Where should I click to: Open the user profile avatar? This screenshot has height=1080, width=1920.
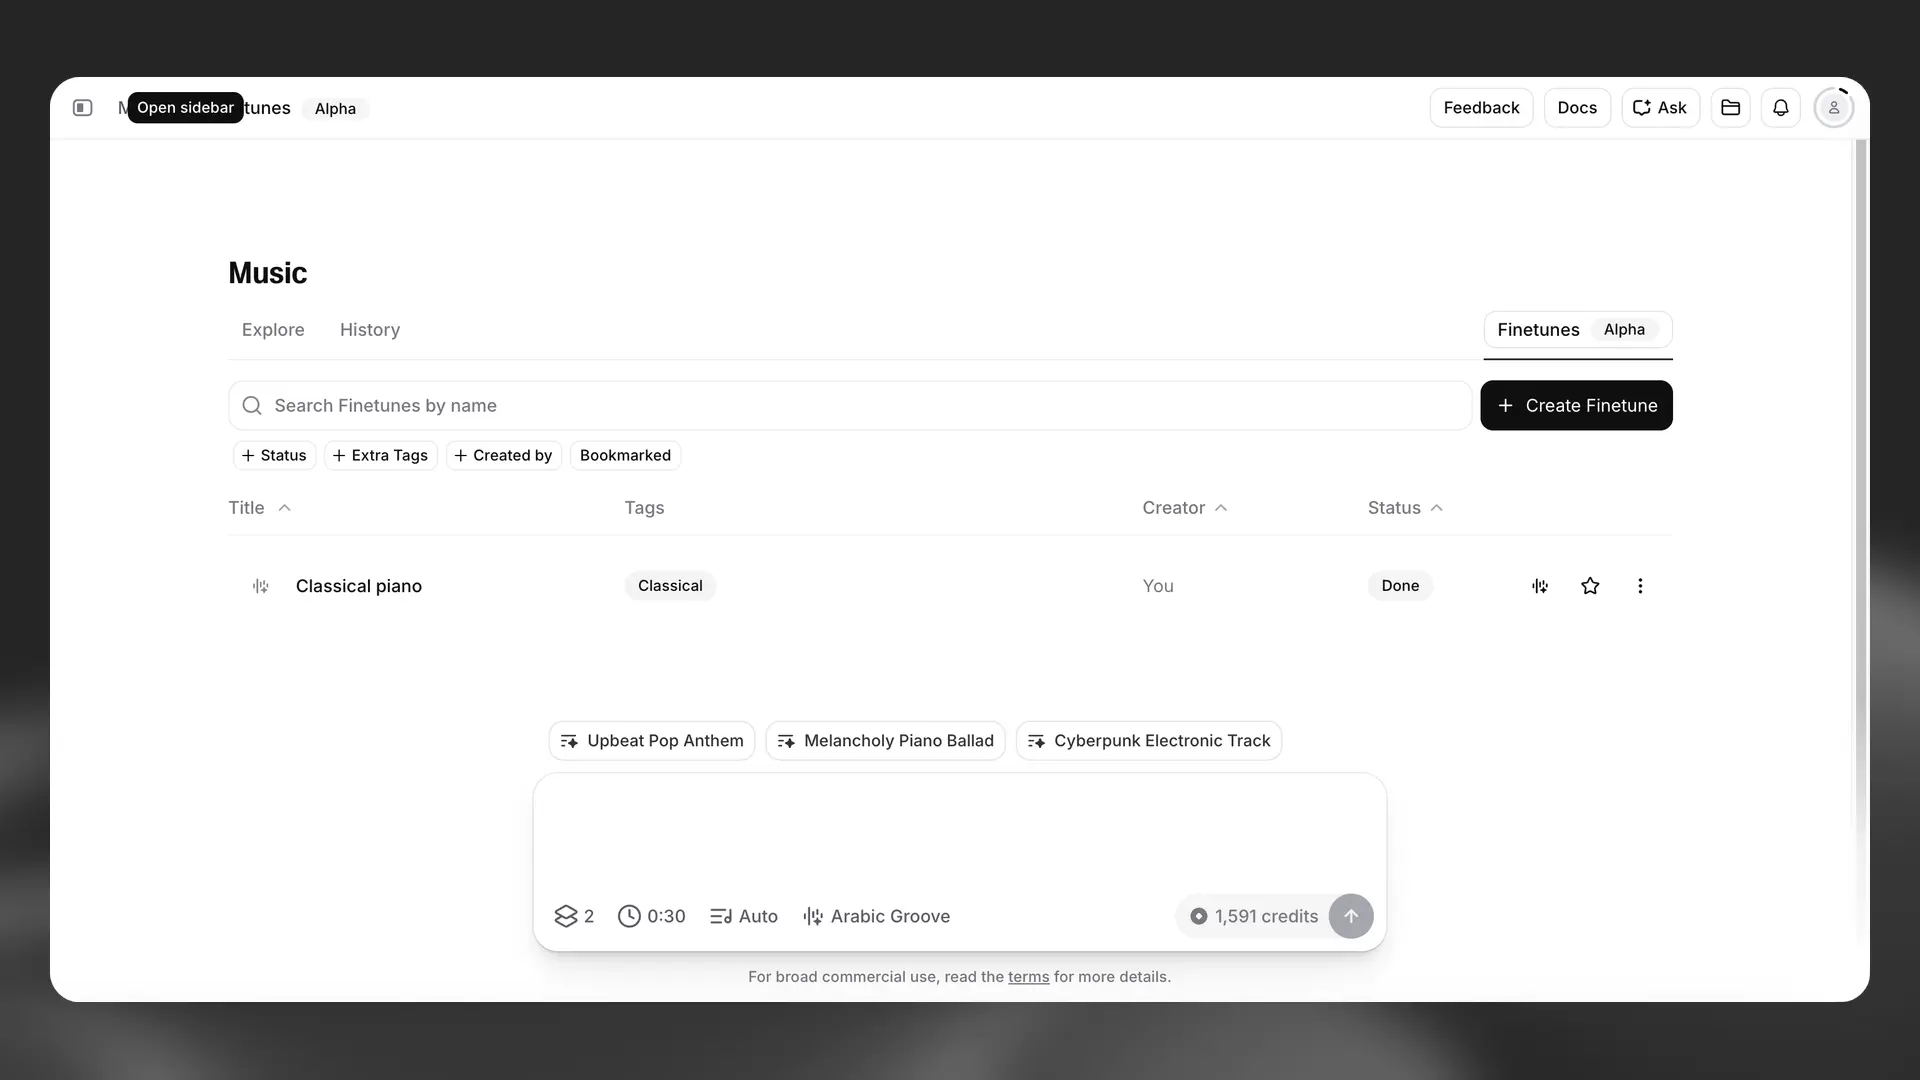[x=1833, y=108]
